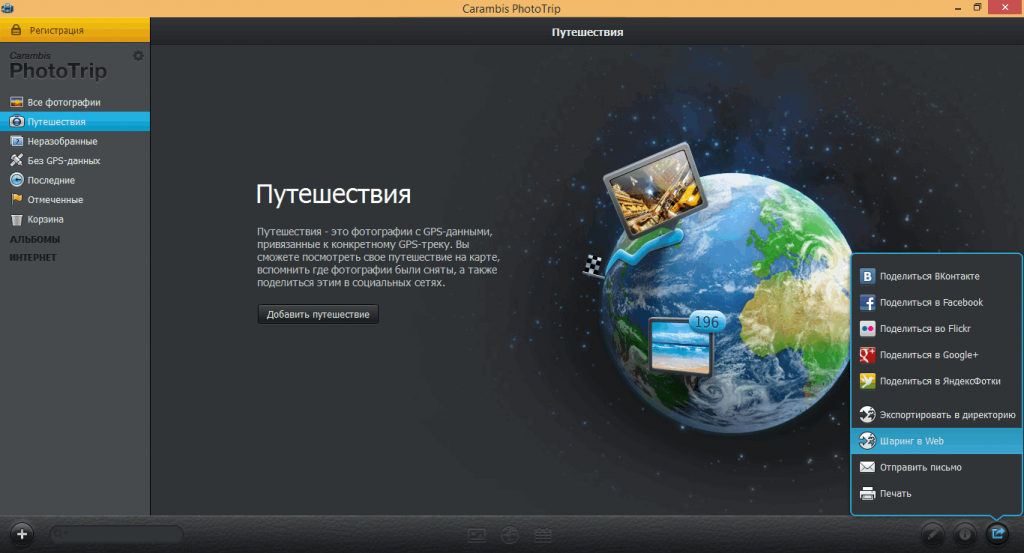This screenshot has height=553, width=1024.
Task: Click the plus button in bottom bar
Action: [22, 534]
